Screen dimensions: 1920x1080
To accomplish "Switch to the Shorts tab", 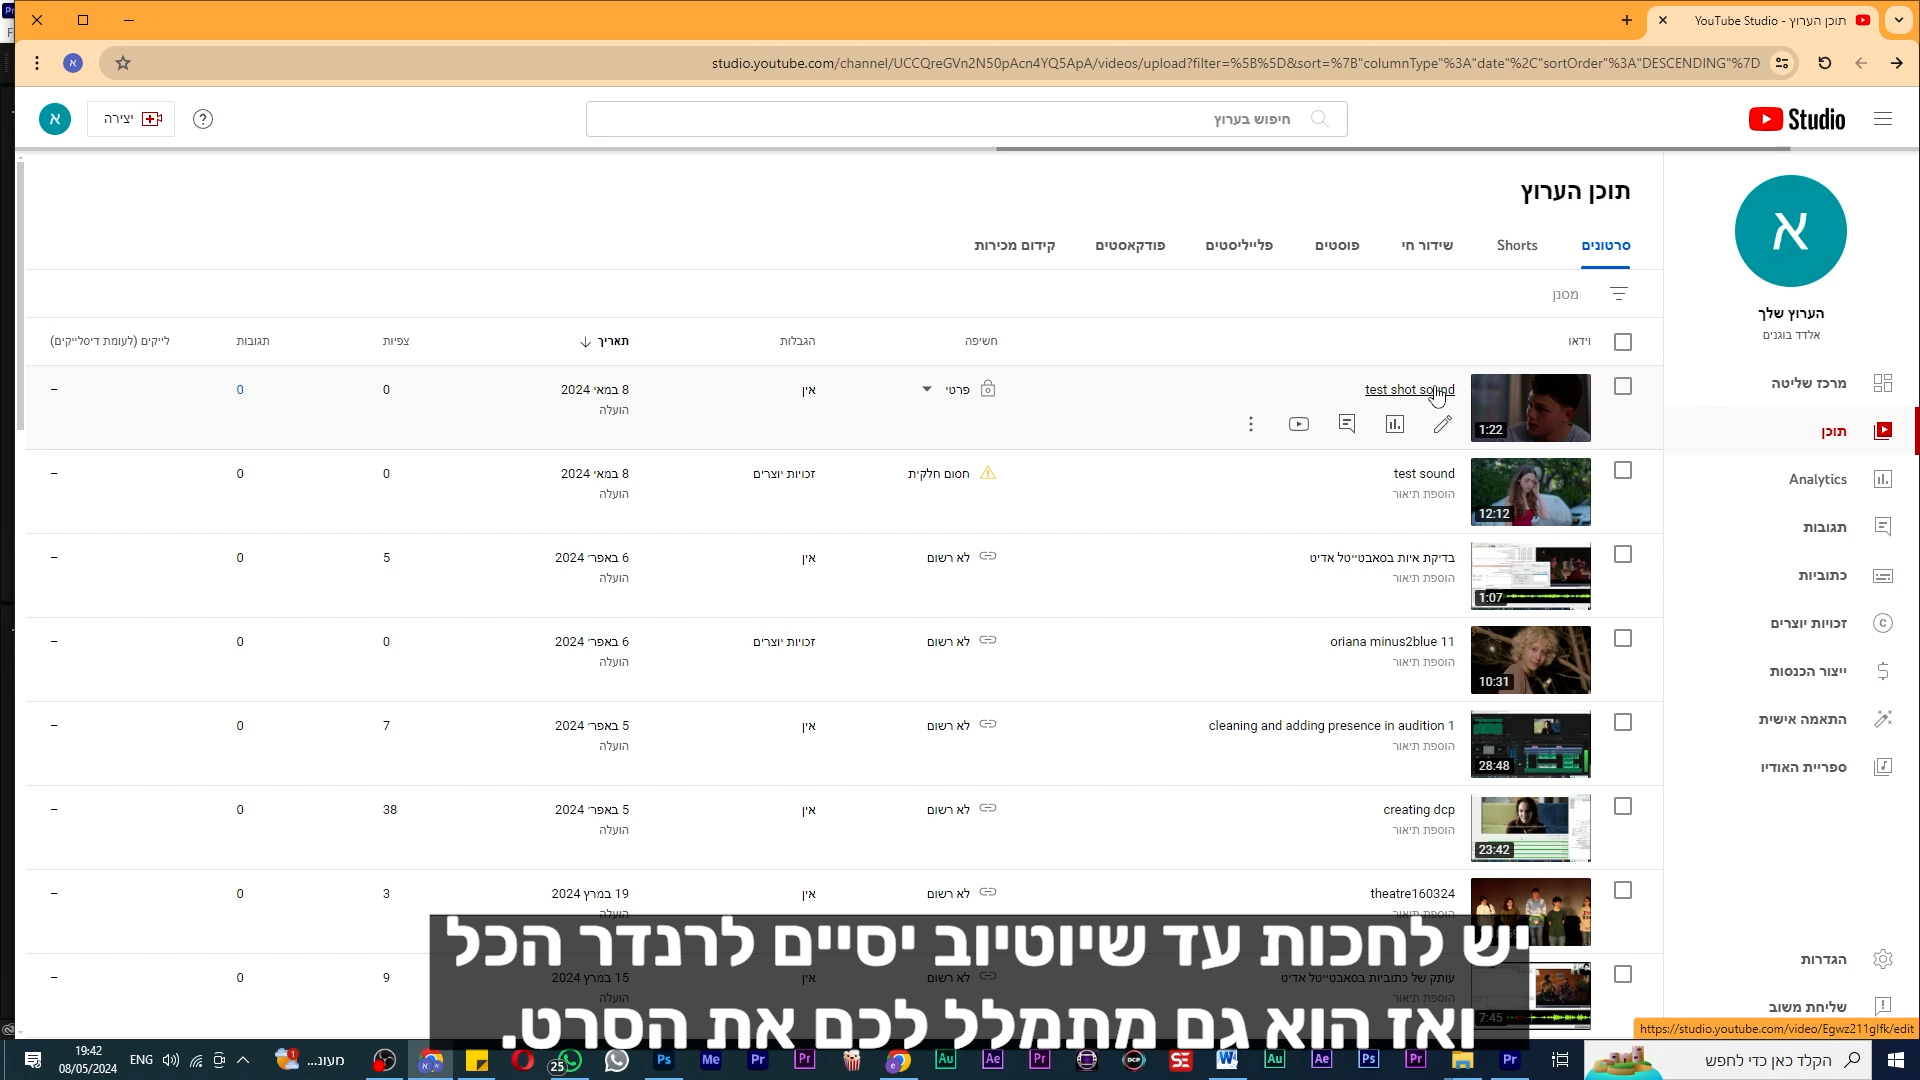I will (x=1517, y=245).
